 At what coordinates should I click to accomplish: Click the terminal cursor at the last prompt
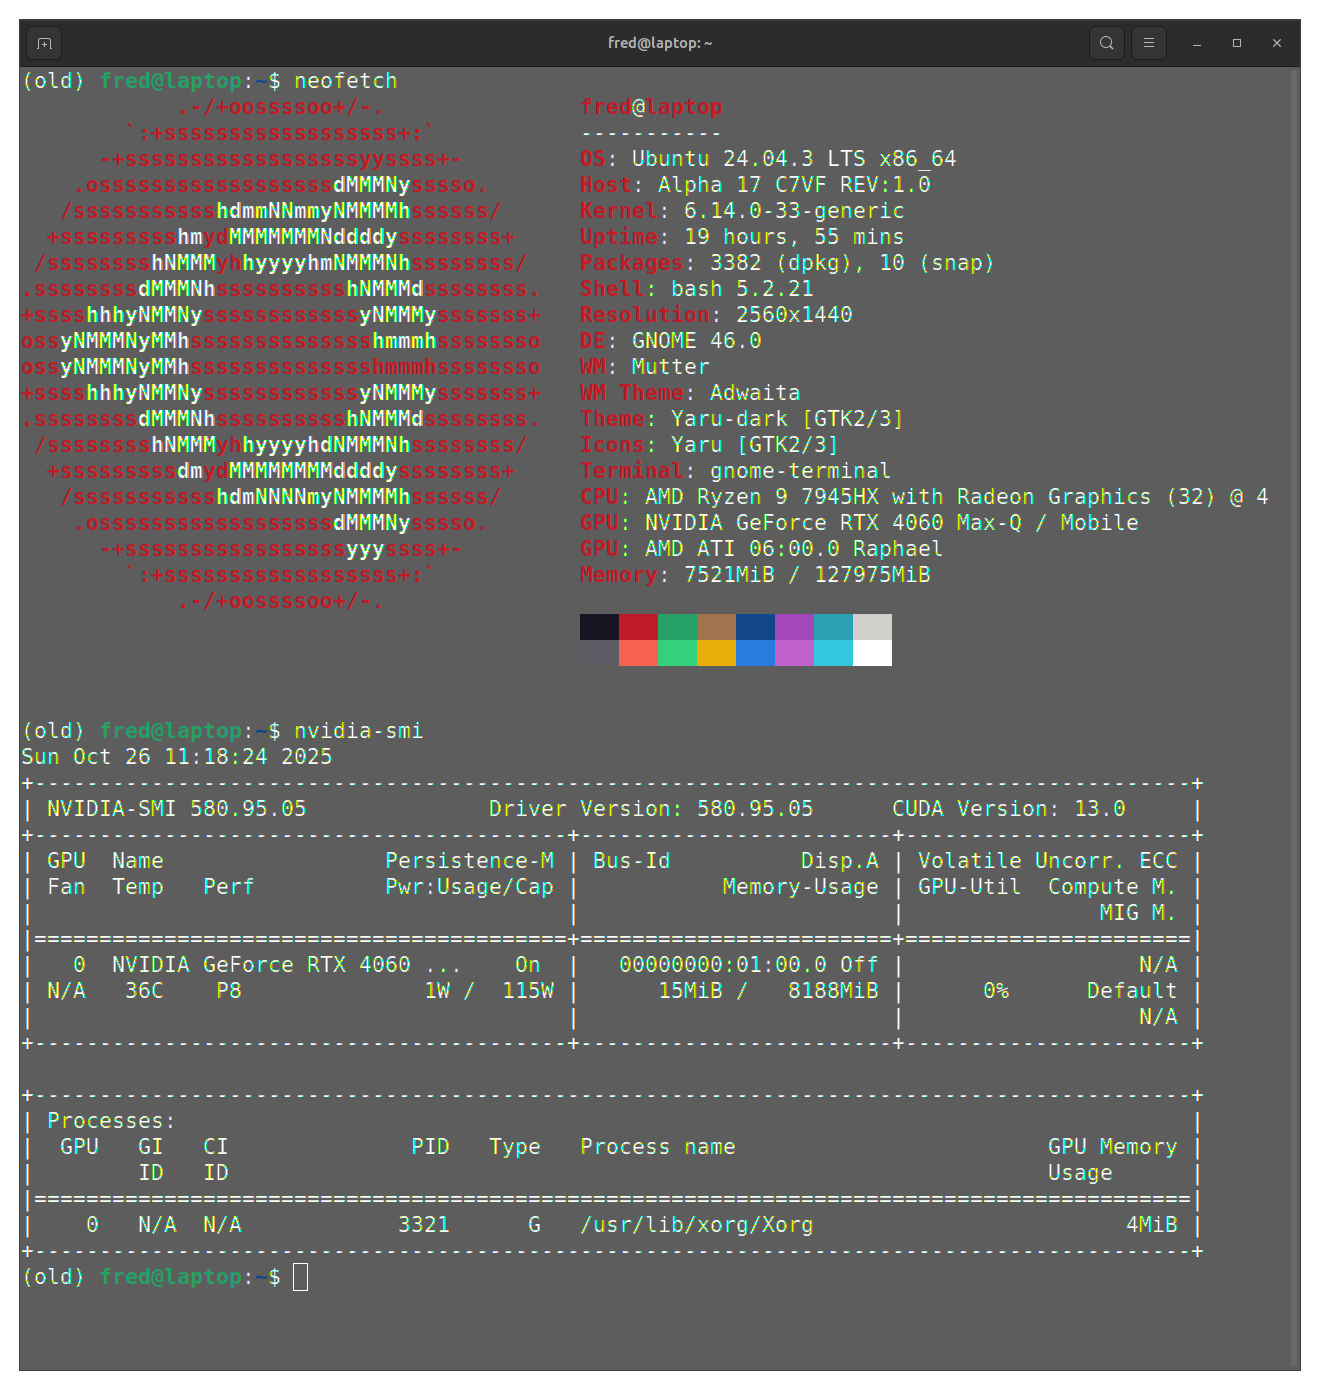[300, 1277]
